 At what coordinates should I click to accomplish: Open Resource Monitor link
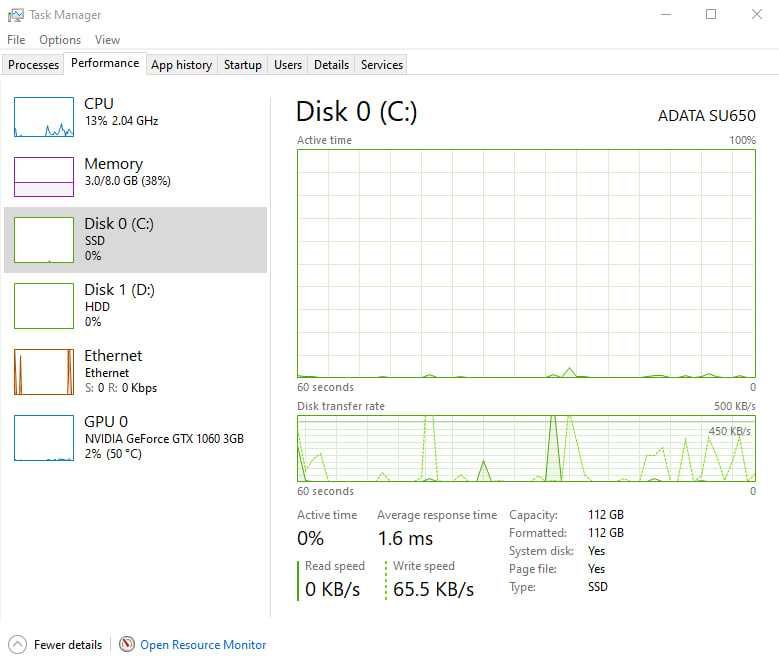coord(203,645)
